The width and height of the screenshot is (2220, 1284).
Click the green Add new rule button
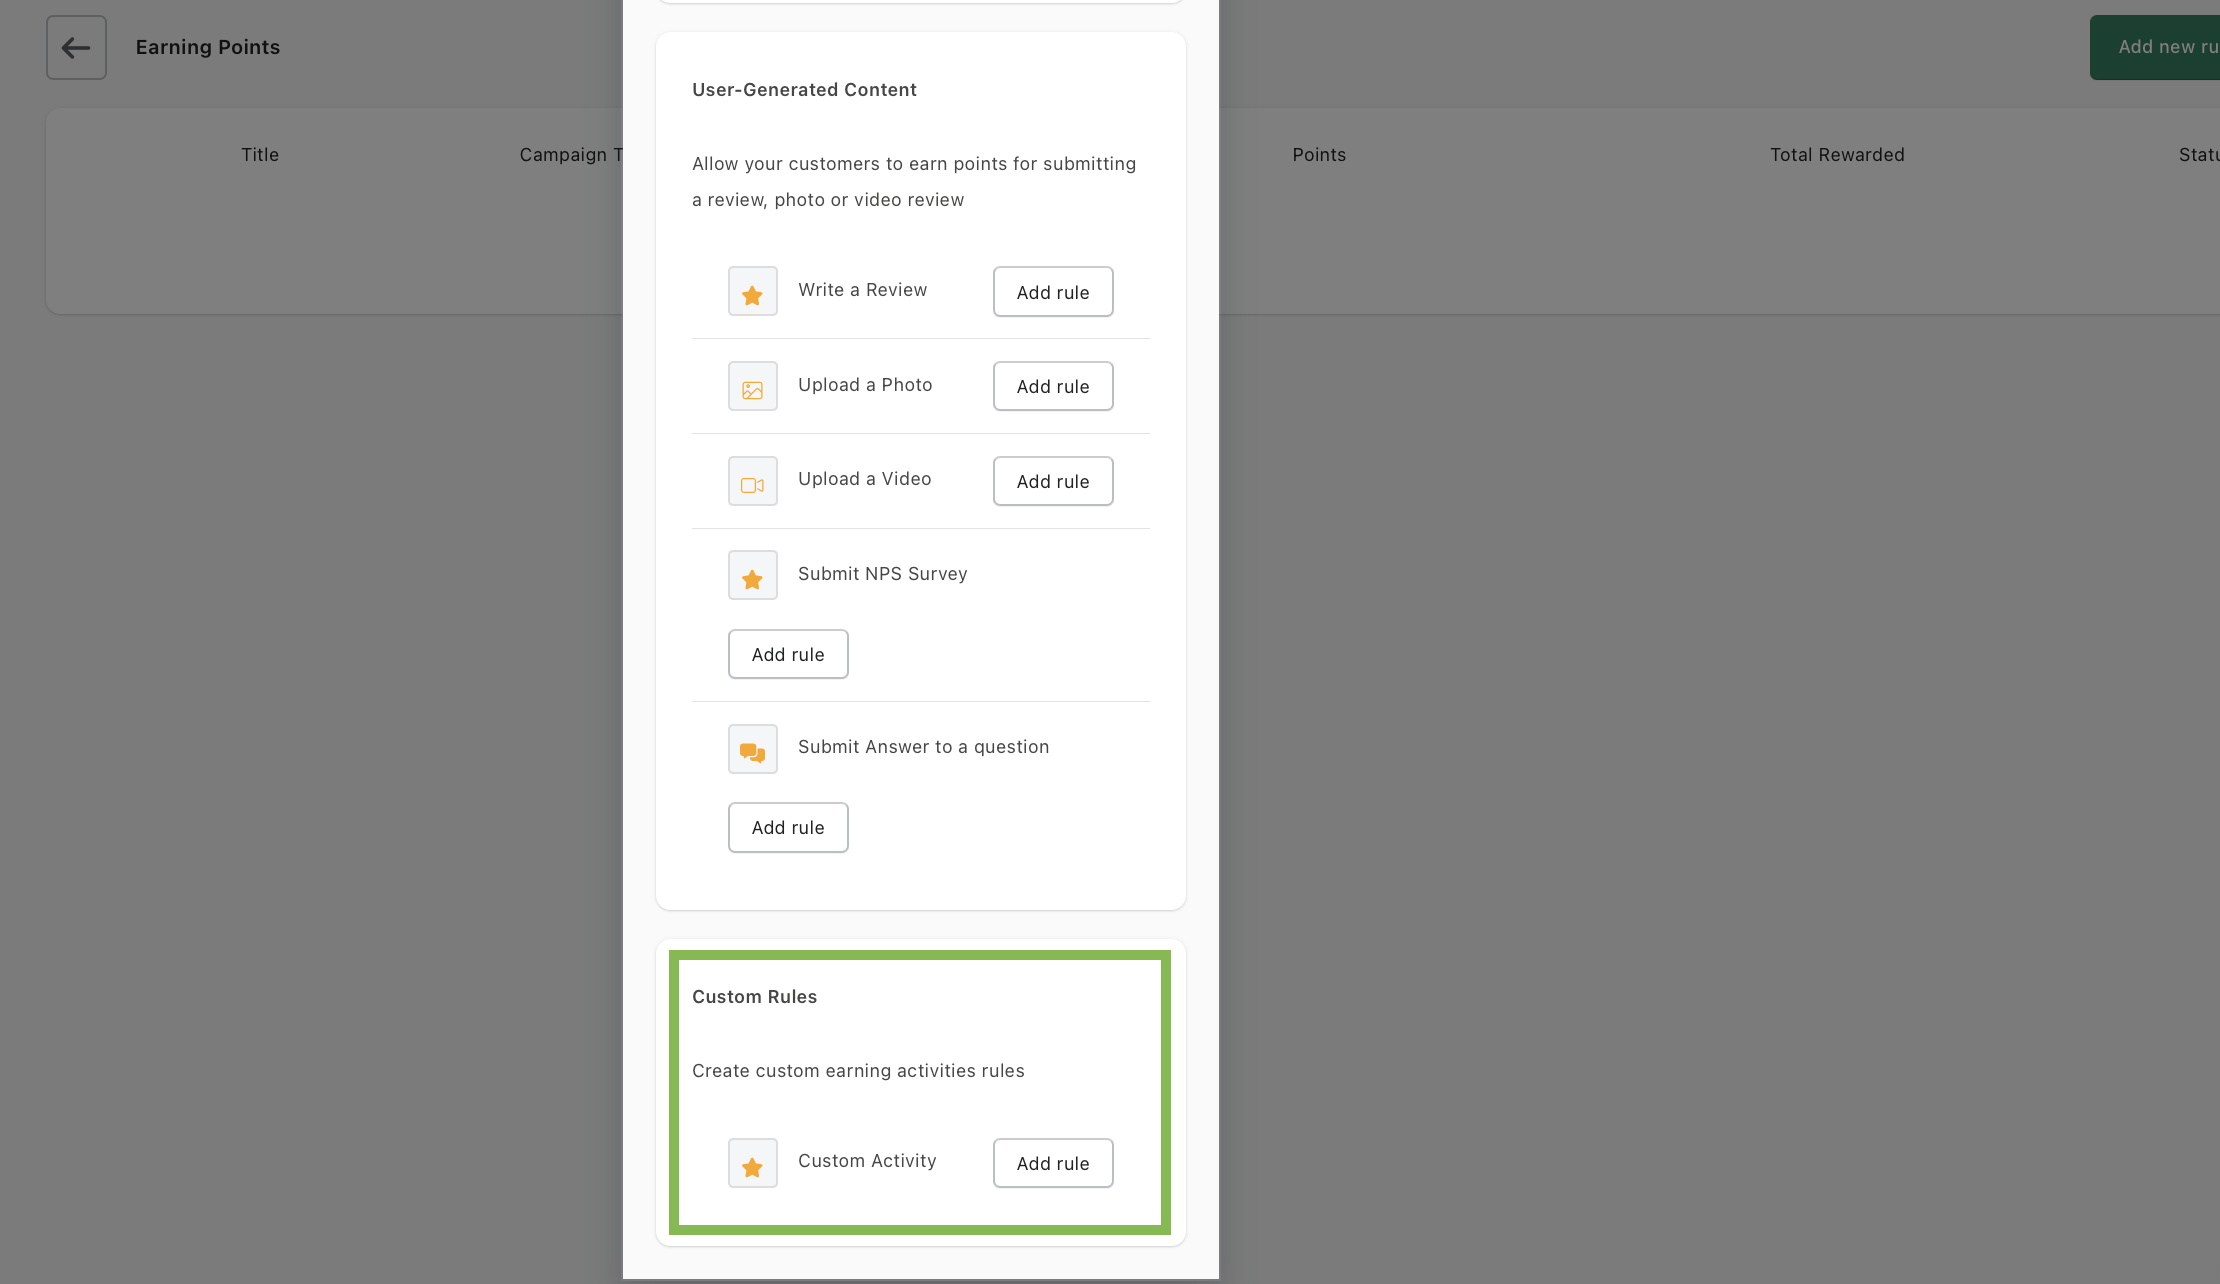[2155, 47]
